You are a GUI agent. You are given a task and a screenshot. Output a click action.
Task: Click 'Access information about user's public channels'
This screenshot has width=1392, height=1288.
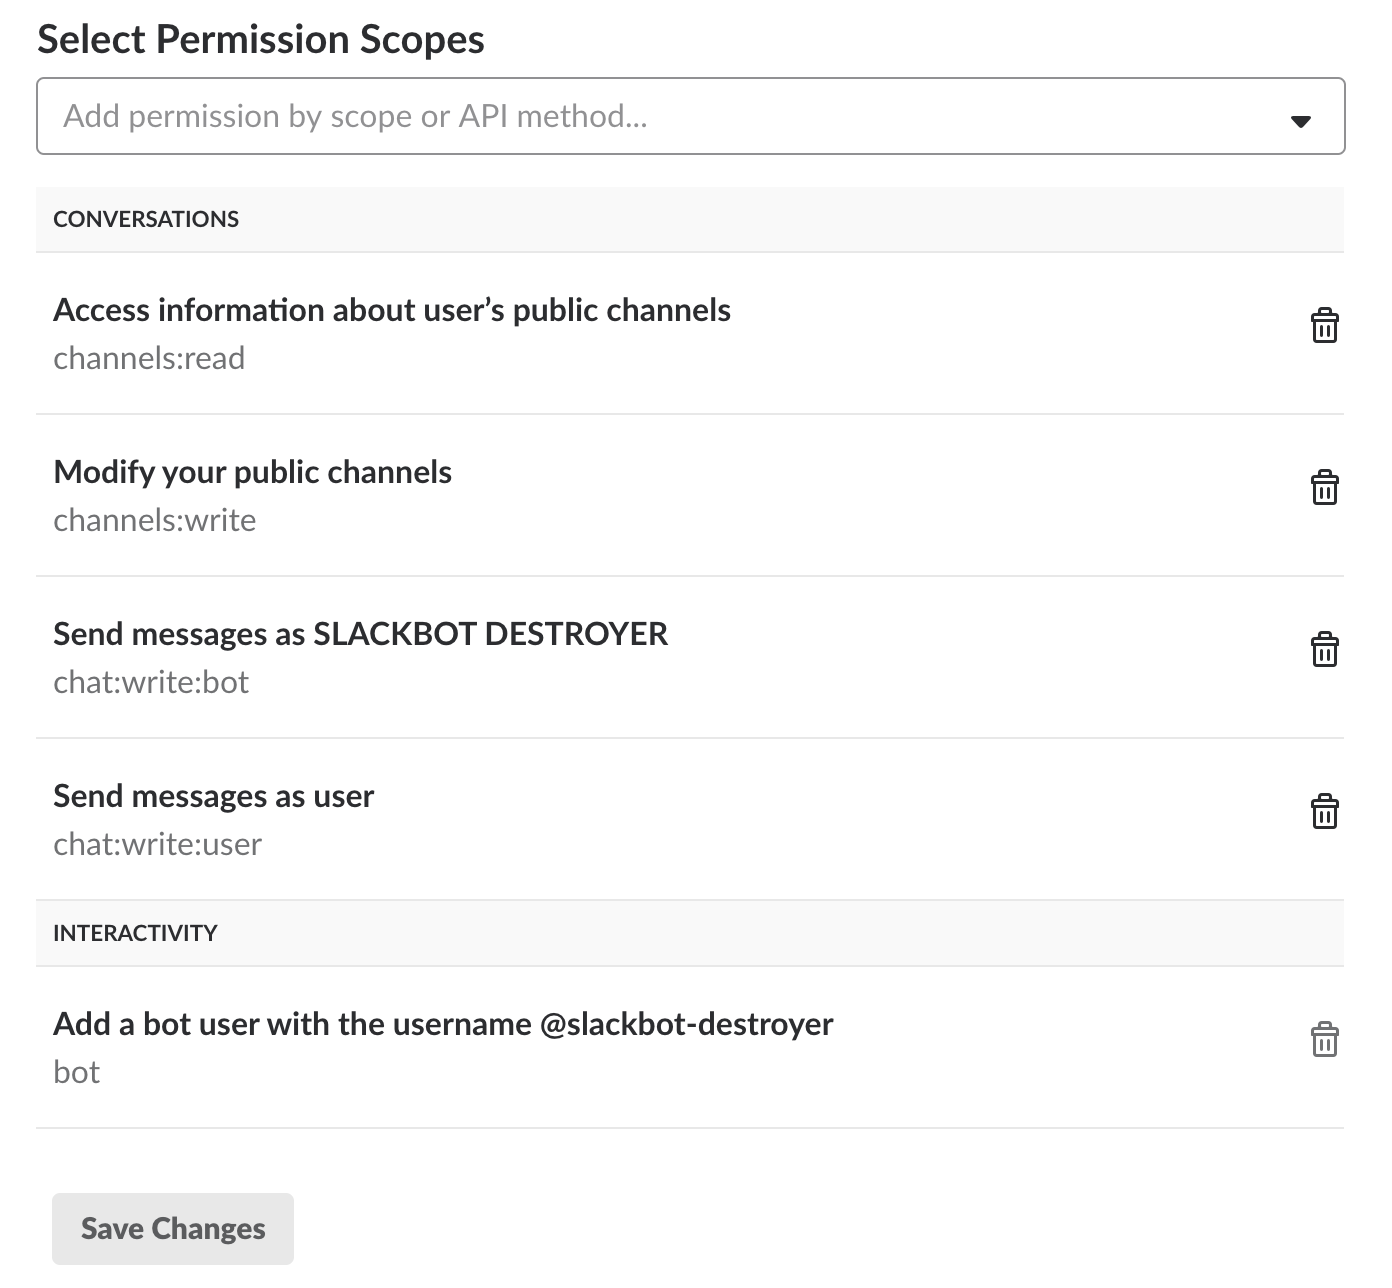pos(392,310)
